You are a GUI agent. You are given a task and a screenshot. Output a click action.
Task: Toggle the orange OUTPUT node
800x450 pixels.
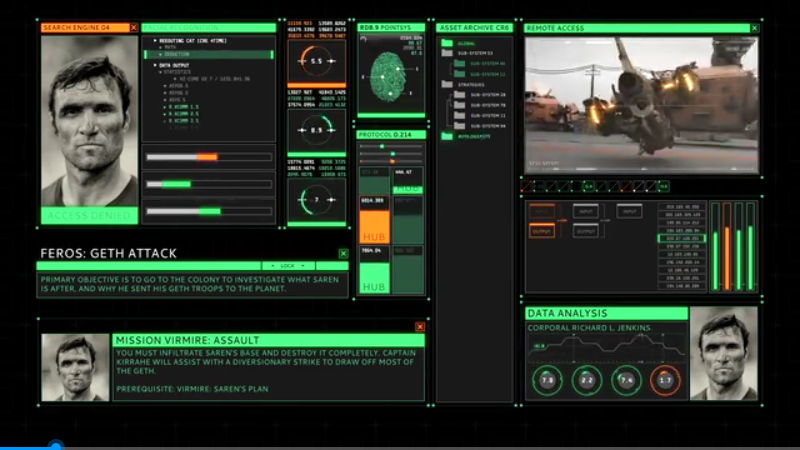[x=541, y=231]
